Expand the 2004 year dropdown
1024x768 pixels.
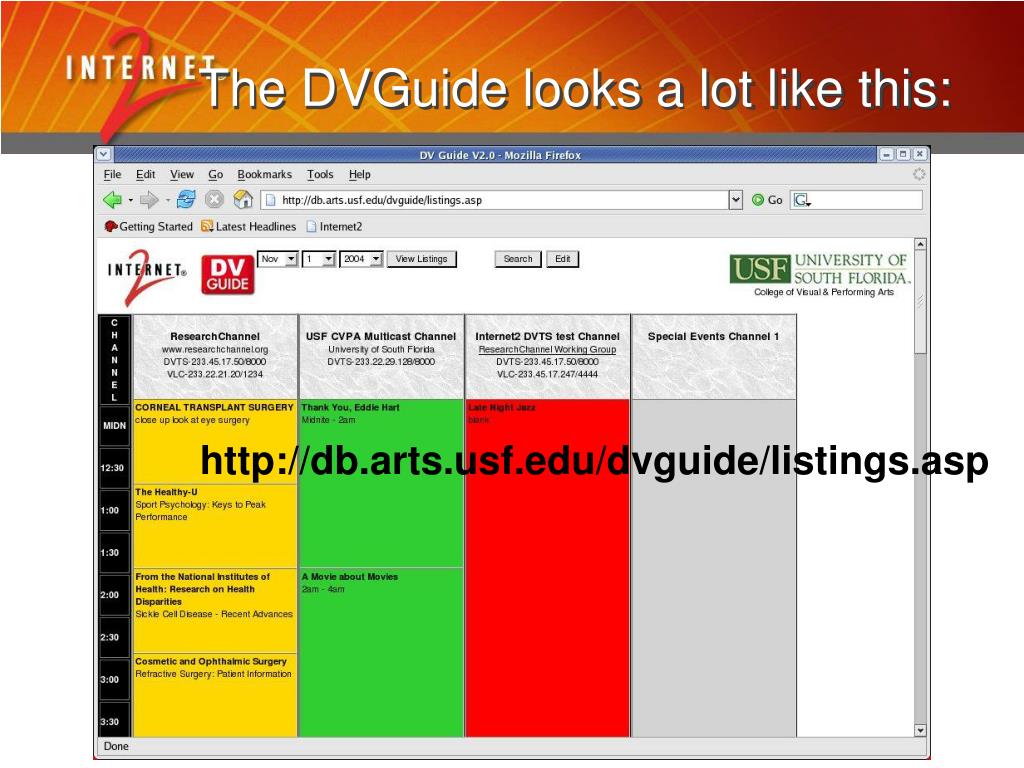376,259
